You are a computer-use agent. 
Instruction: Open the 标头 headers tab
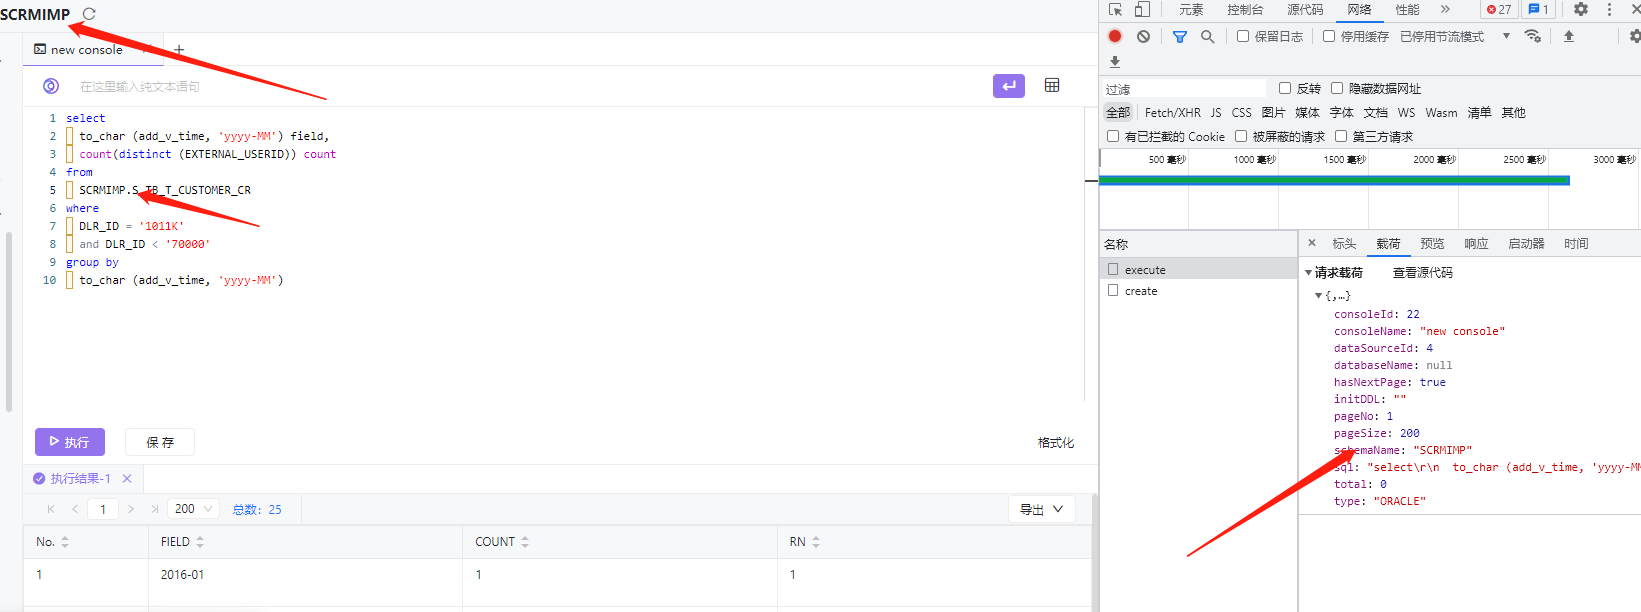click(x=1344, y=243)
